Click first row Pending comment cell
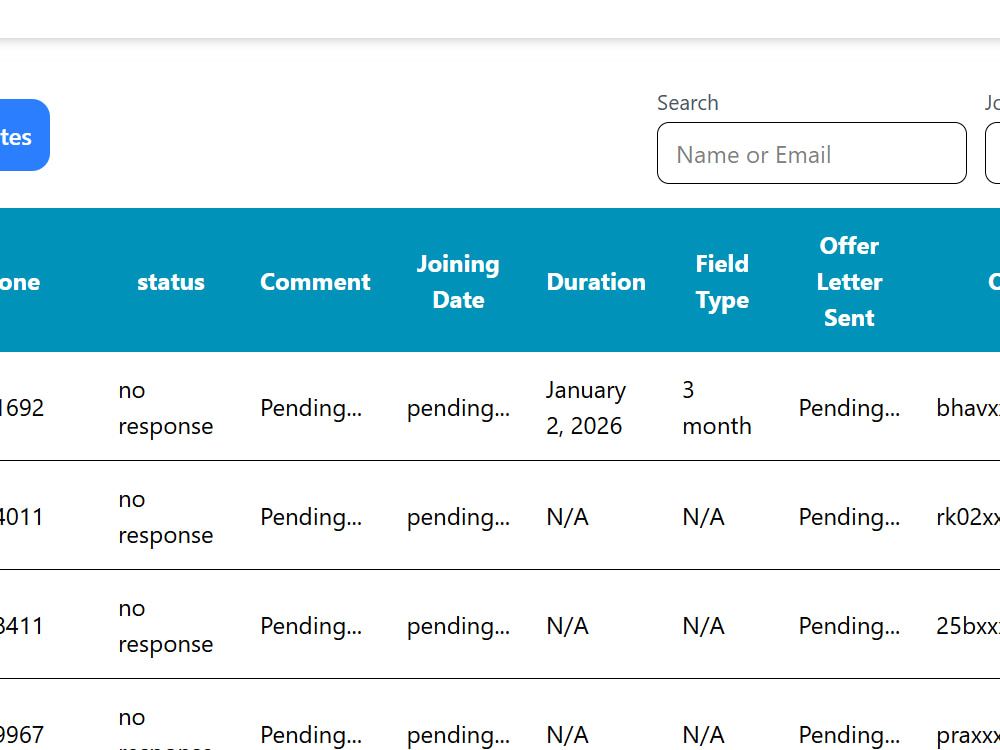Screen dimensions: 1000x750 [x=311, y=408]
